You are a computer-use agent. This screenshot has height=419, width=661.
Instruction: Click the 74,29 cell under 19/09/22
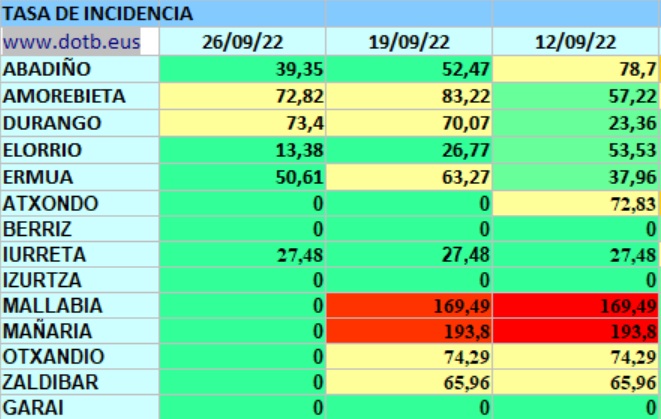coord(407,357)
